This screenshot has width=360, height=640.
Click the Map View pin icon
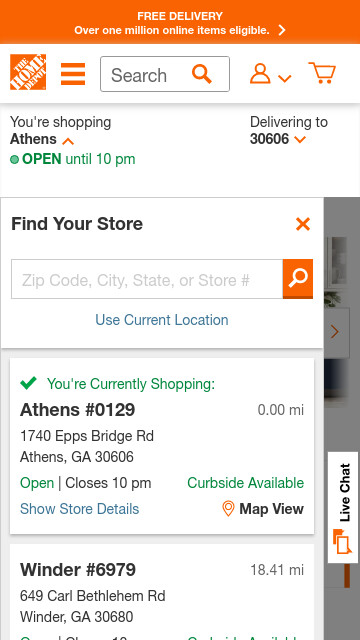tap(228, 509)
